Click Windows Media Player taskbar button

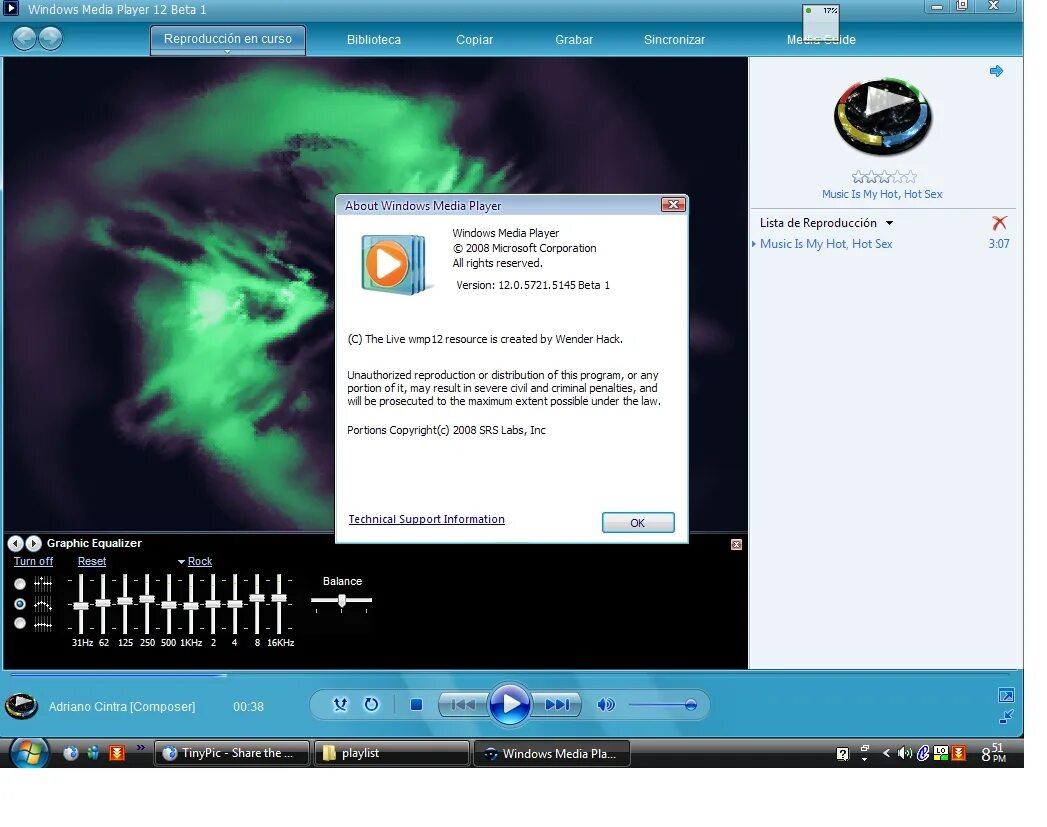coord(552,753)
